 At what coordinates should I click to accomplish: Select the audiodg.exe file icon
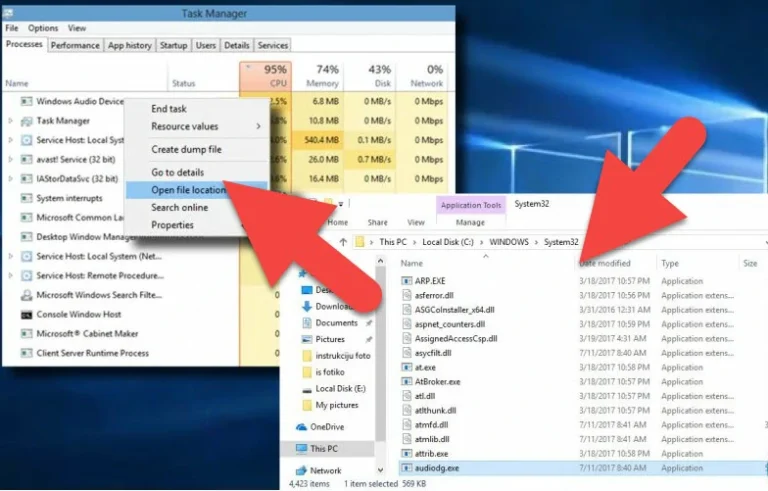[406, 468]
